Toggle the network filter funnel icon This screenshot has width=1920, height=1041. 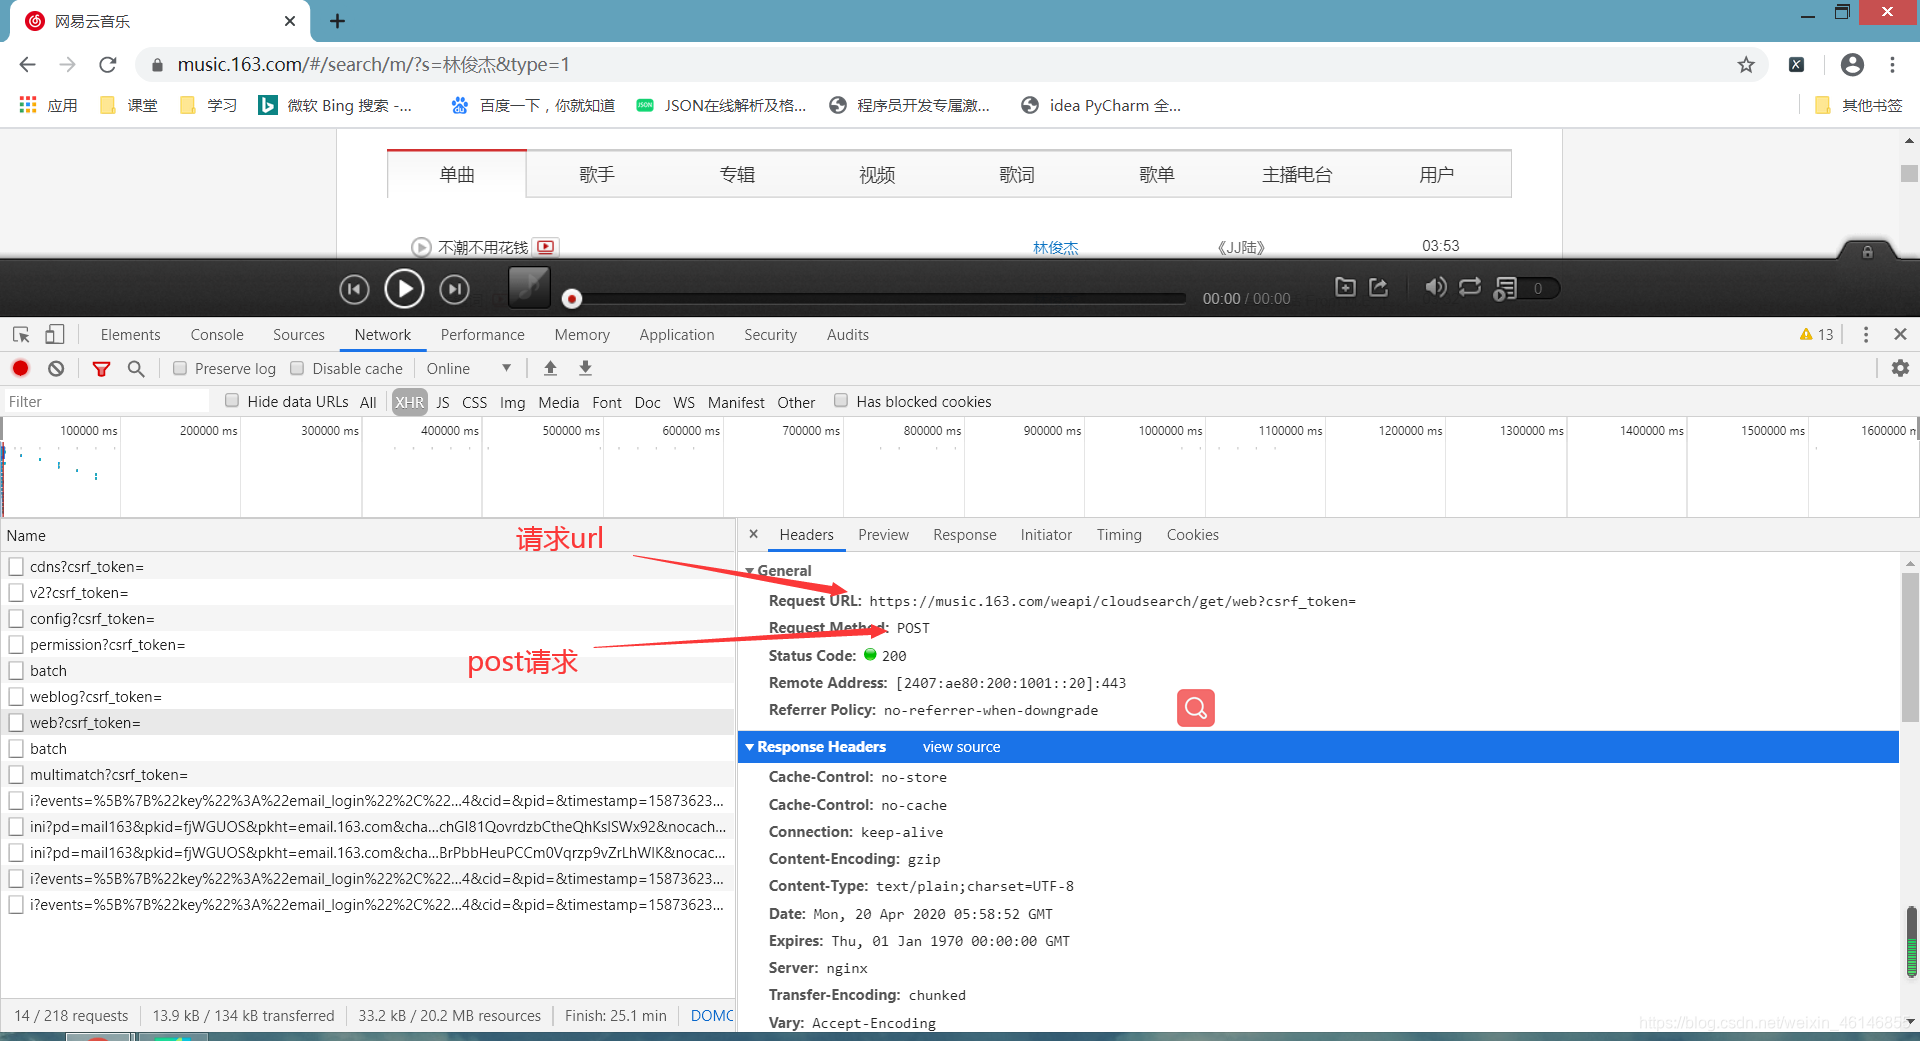click(x=101, y=369)
